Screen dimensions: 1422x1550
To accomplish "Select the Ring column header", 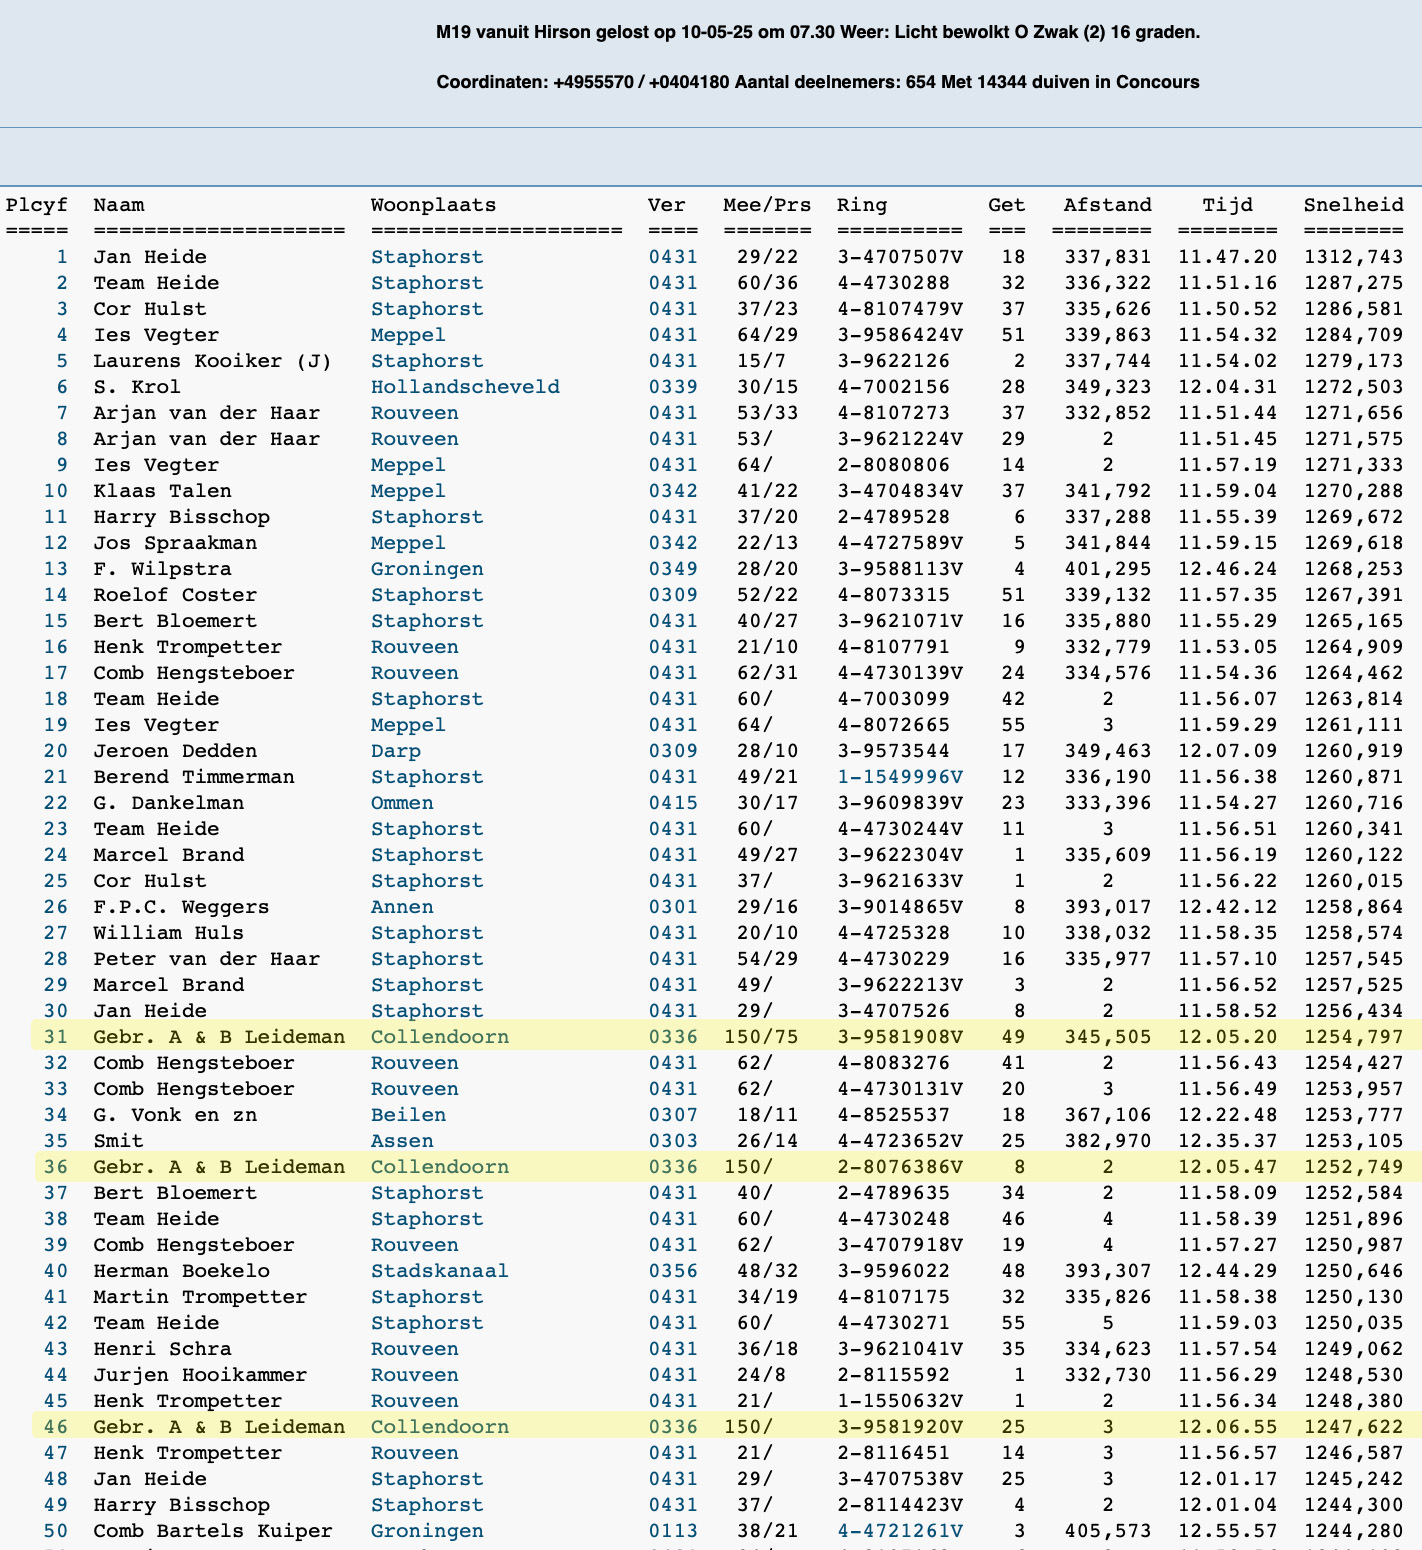I will pos(862,205).
